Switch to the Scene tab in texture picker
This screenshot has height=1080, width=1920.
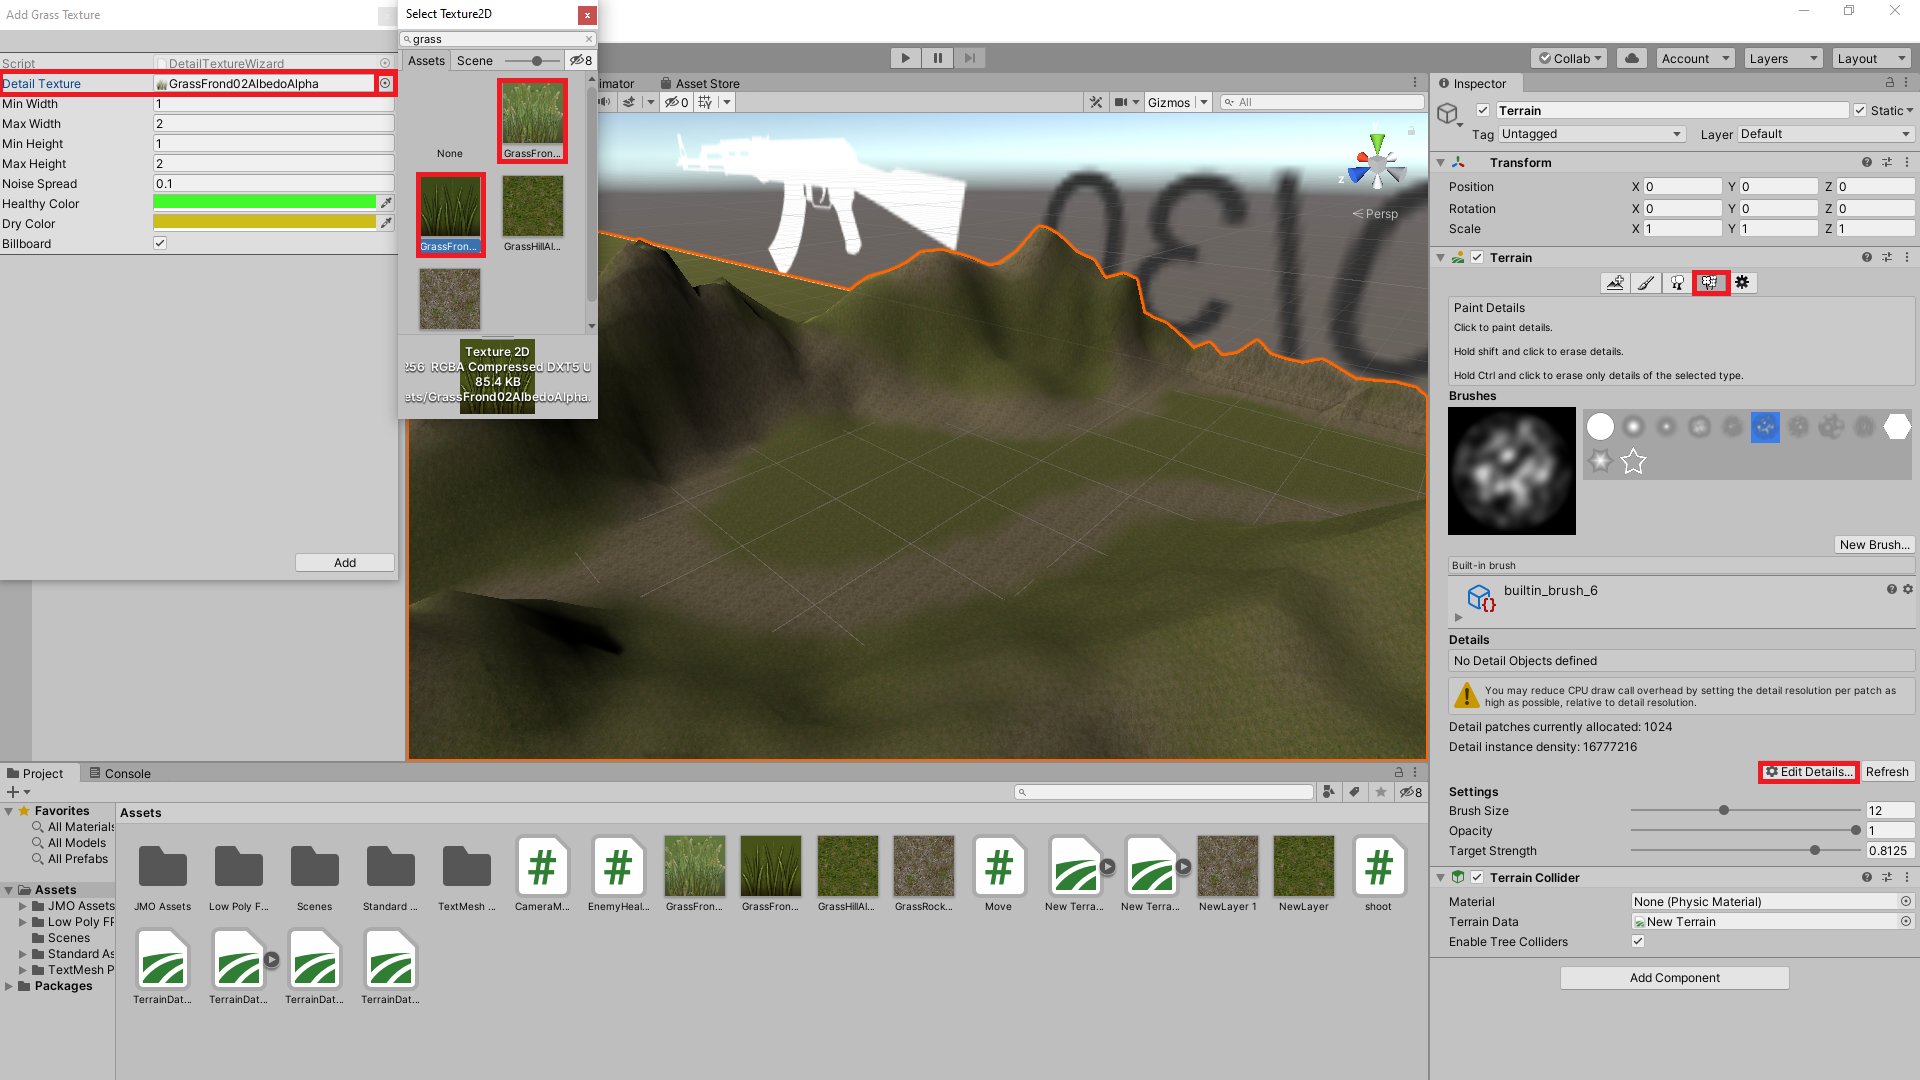click(474, 60)
